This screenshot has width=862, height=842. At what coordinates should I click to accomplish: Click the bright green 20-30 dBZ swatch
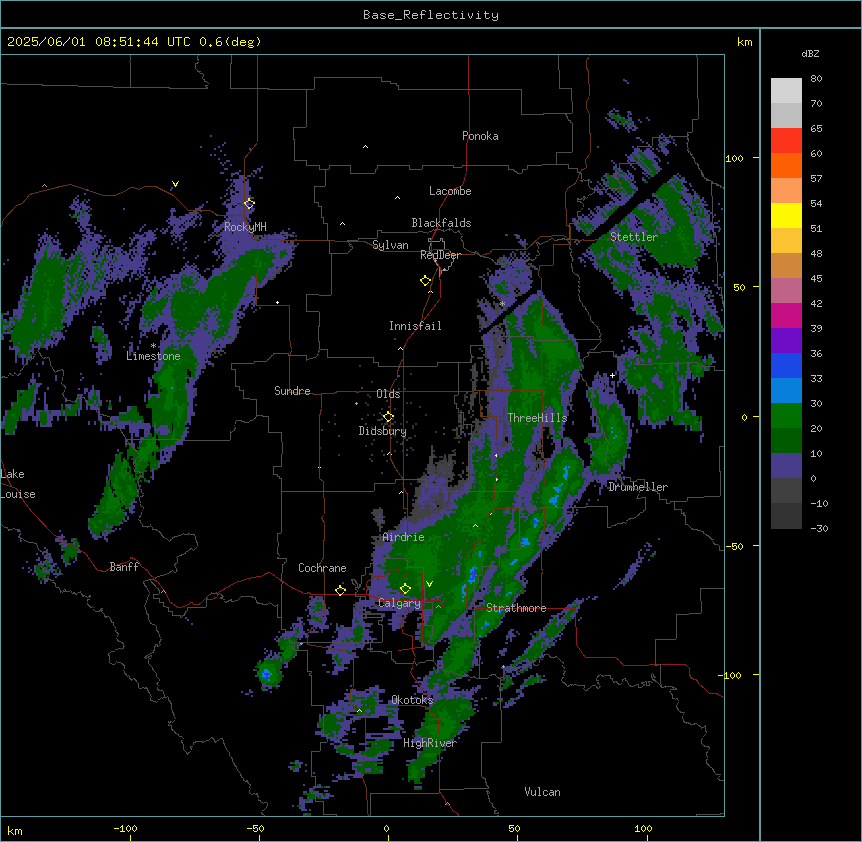click(x=786, y=416)
